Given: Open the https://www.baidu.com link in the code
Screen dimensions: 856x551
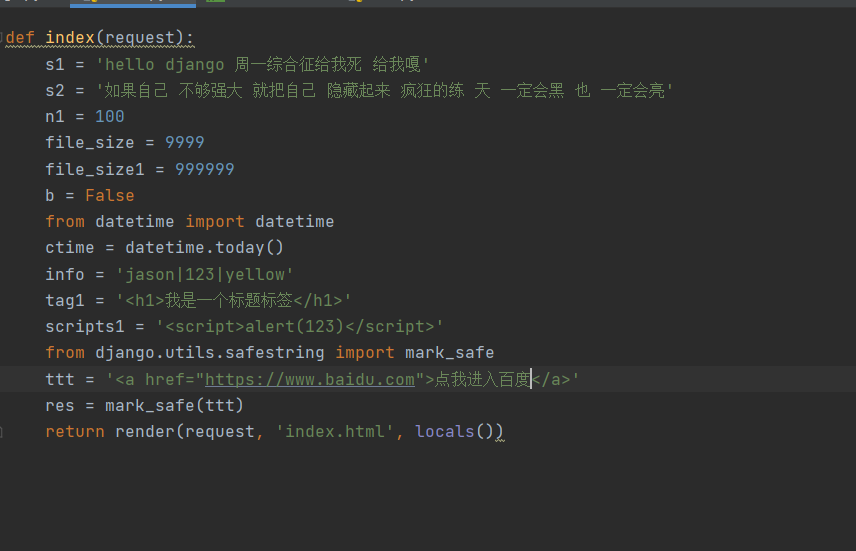Looking at the screenshot, I should [x=310, y=379].
